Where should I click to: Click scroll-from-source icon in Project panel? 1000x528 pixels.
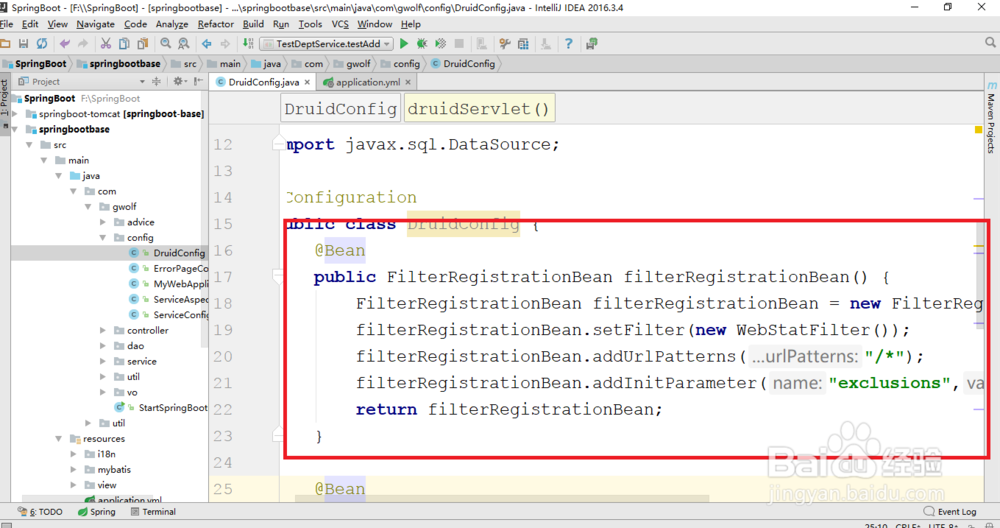point(156,81)
